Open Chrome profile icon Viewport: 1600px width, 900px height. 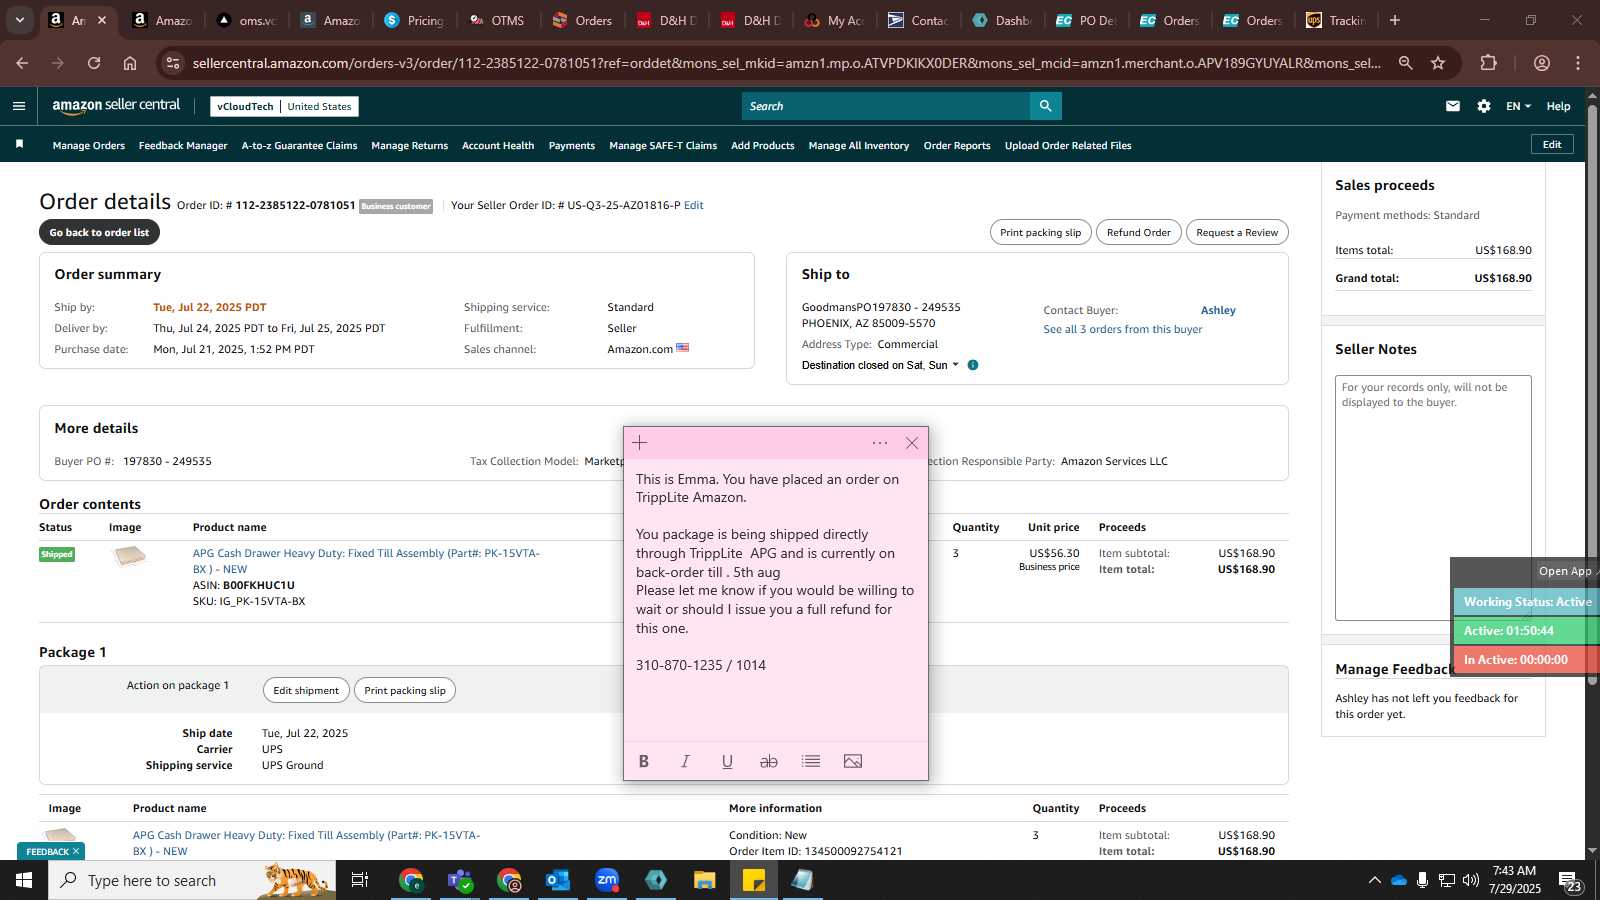pos(1541,63)
